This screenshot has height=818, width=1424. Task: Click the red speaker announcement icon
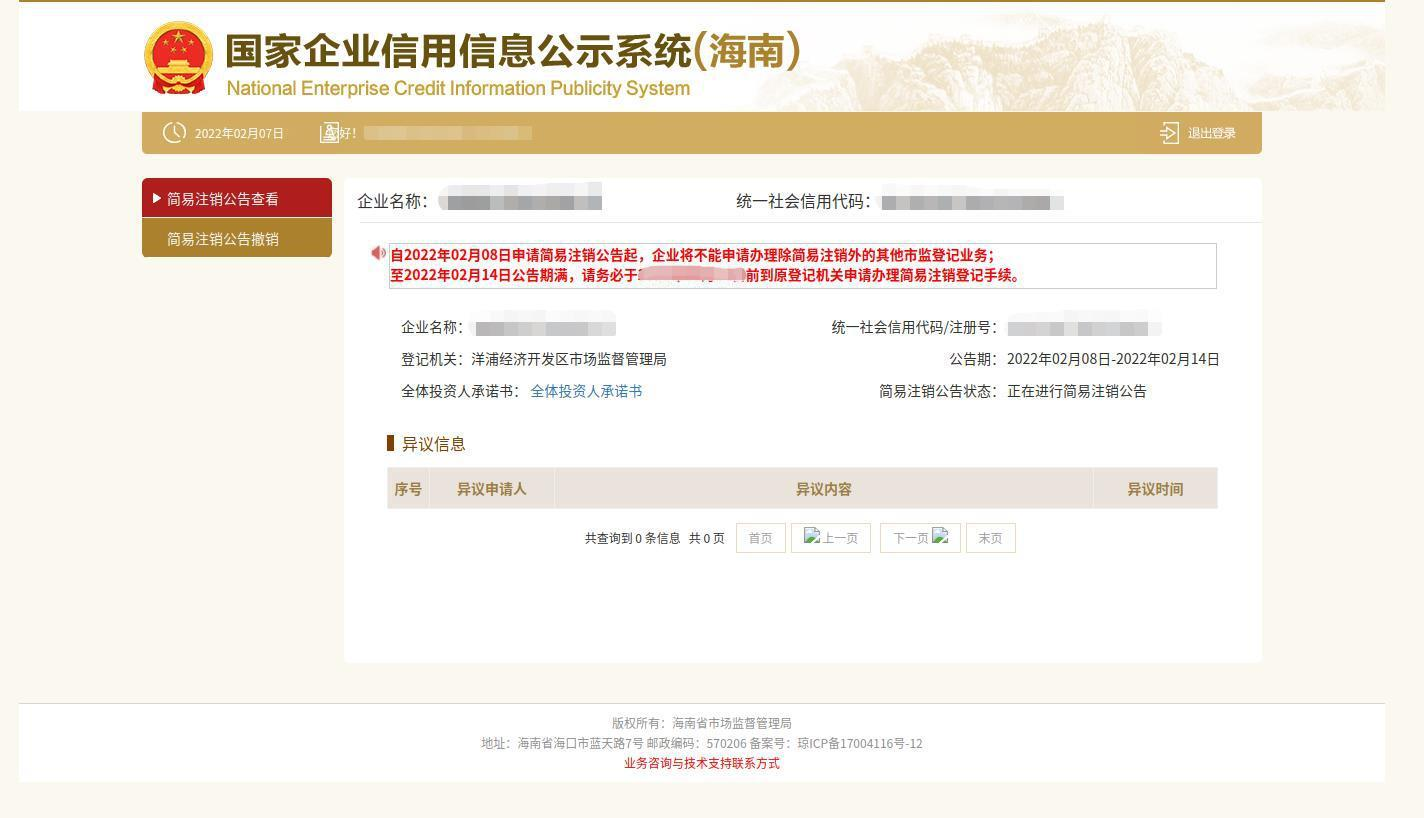(x=378, y=253)
